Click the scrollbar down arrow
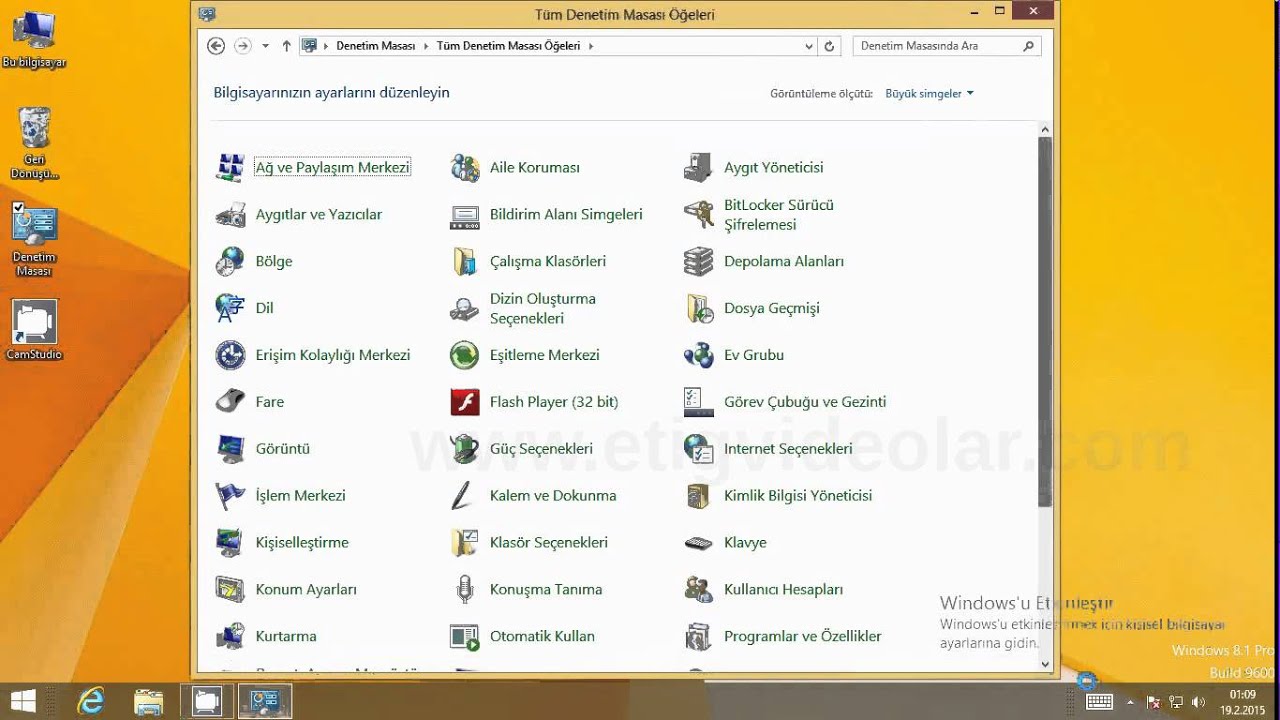1280x720 pixels. (x=1045, y=664)
